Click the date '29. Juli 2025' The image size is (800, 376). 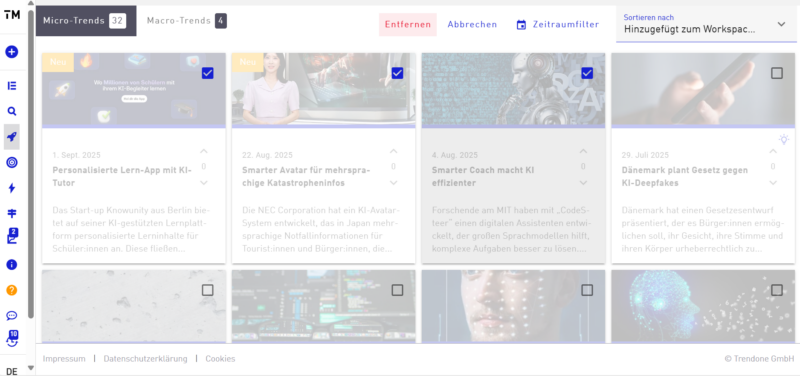645,155
